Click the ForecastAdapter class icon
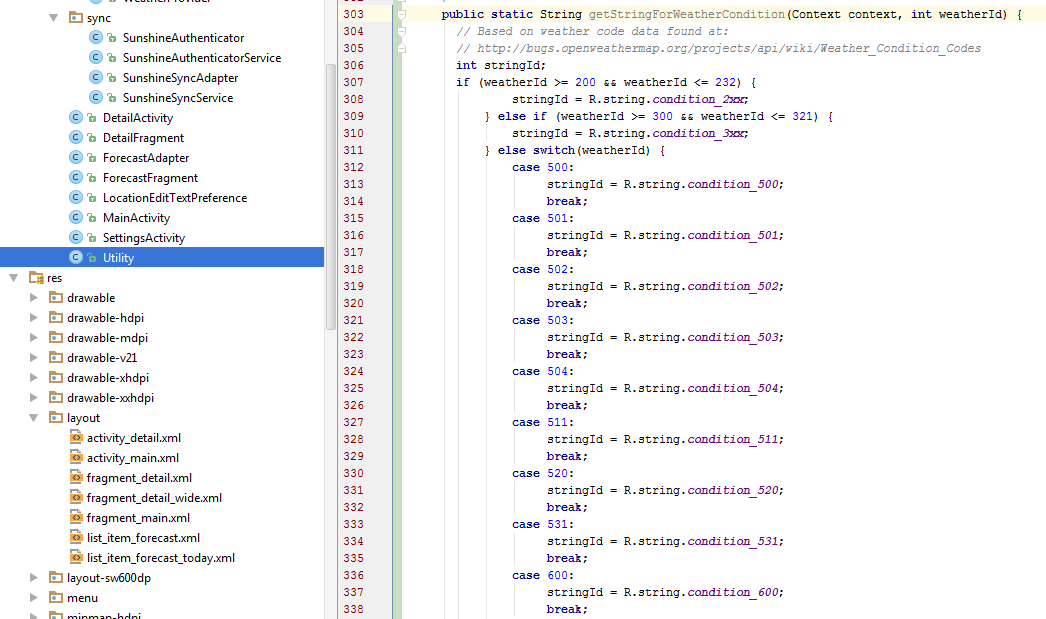The width and height of the screenshot is (1046, 619). pyautogui.click(x=75, y=157)
